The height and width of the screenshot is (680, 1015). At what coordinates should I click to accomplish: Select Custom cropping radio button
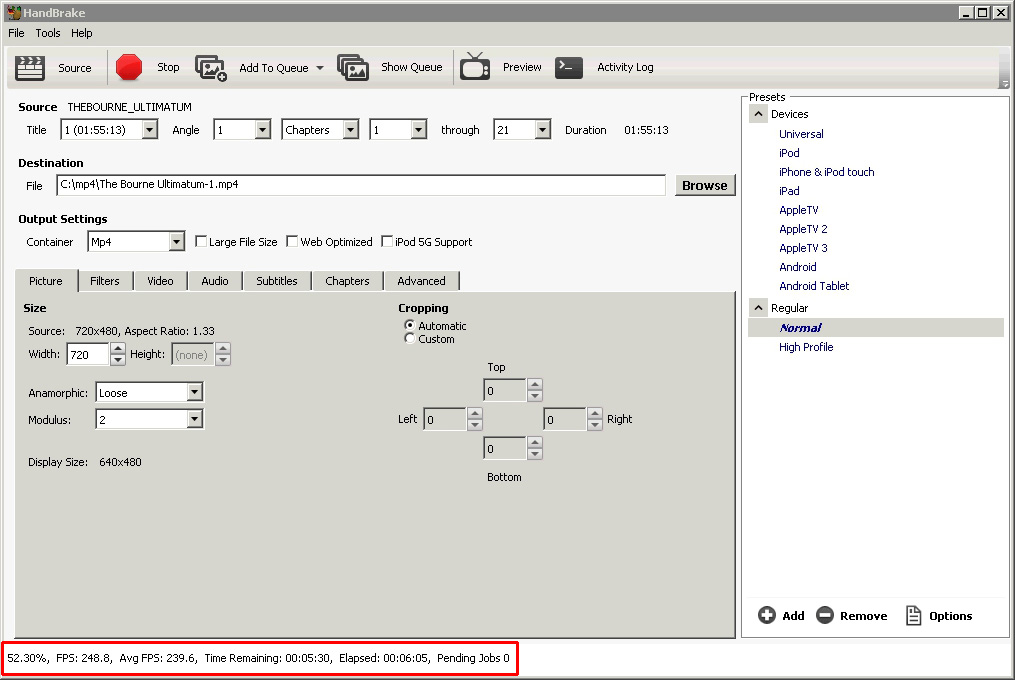pos(409,339)
